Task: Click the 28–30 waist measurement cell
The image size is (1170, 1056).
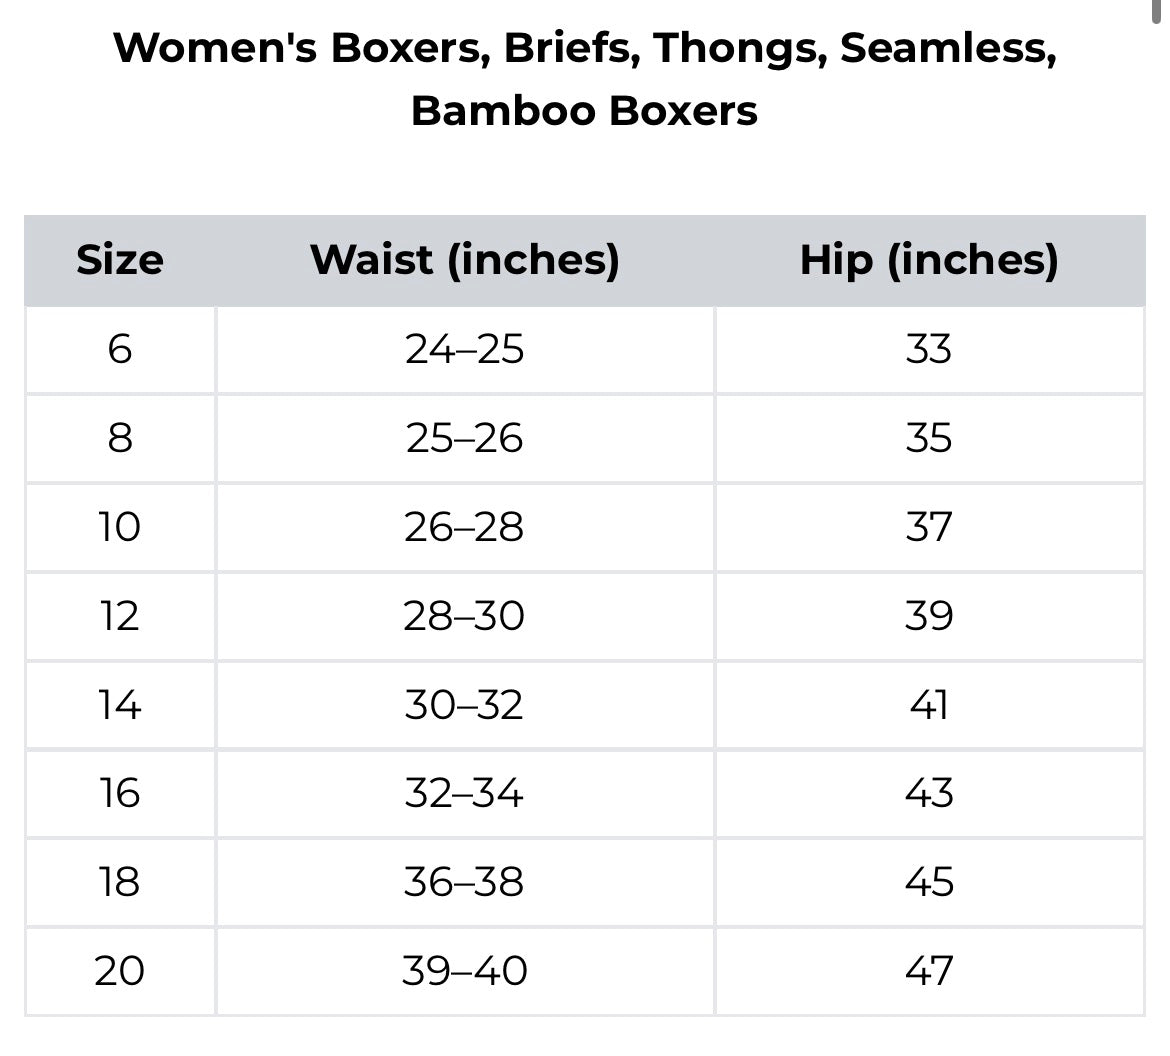Action: click(465, 616)
